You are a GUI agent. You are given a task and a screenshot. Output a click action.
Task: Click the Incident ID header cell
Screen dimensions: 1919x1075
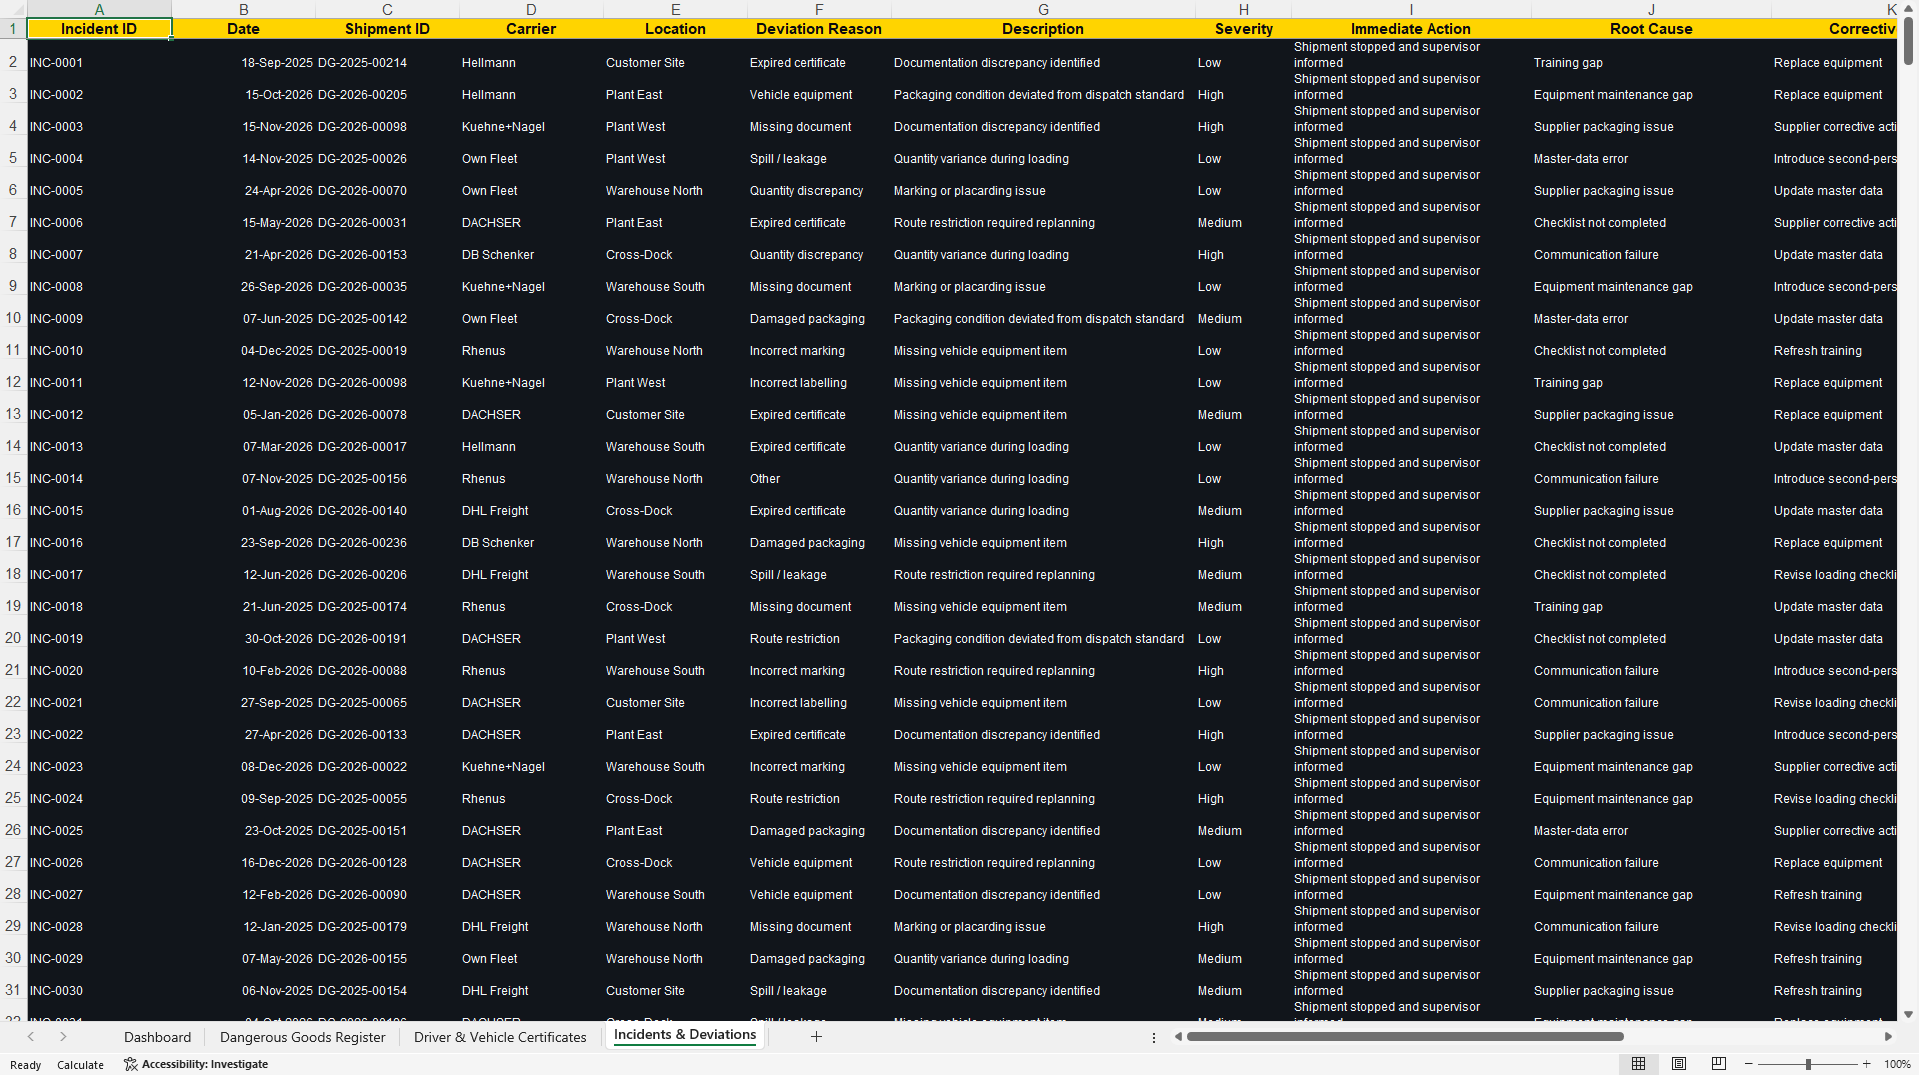point(99,29)
